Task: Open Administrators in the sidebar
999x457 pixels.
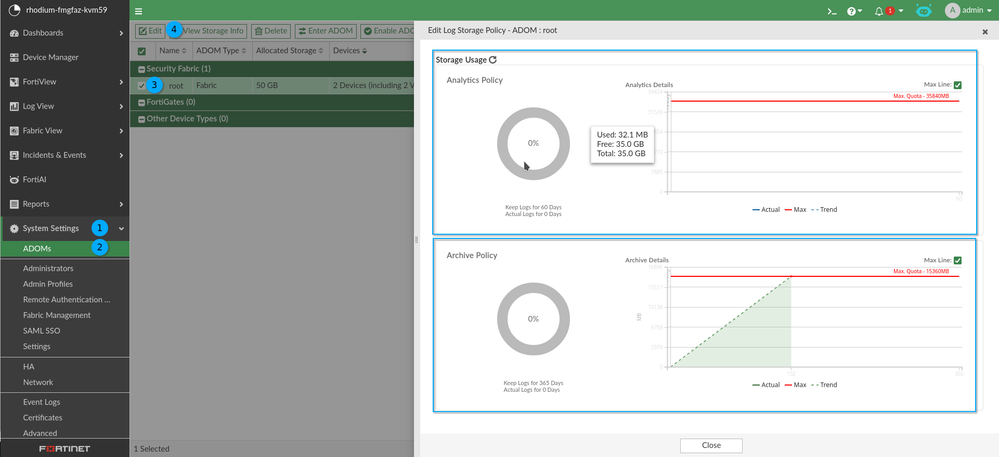Action: pyautogui.click(x=48, y=268)
